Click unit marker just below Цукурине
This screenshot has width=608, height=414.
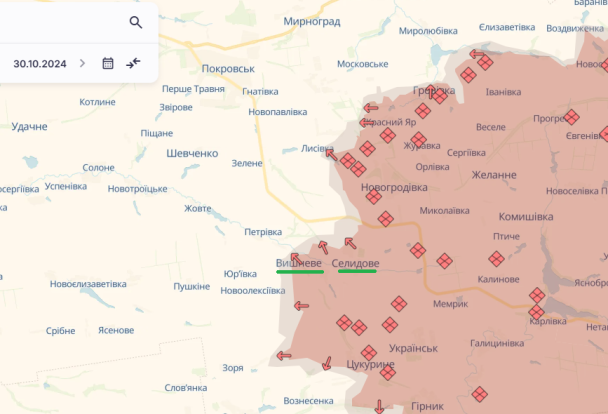[388, 373]
